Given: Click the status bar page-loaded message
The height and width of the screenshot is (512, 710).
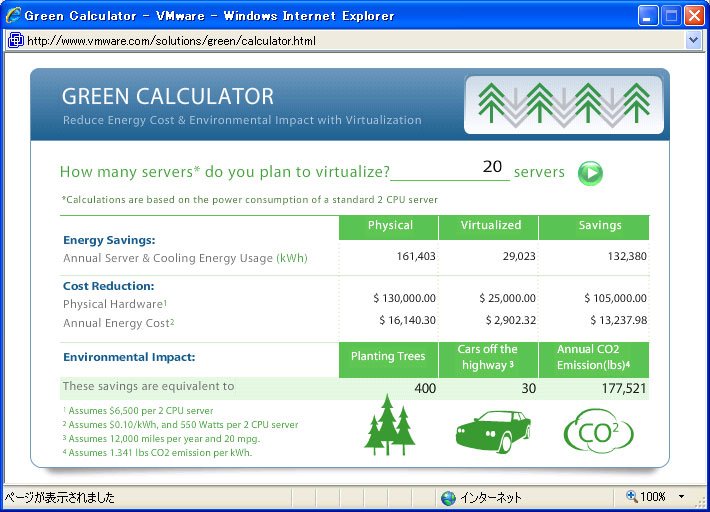Looking at the screenshot, I should coord(59,498).
